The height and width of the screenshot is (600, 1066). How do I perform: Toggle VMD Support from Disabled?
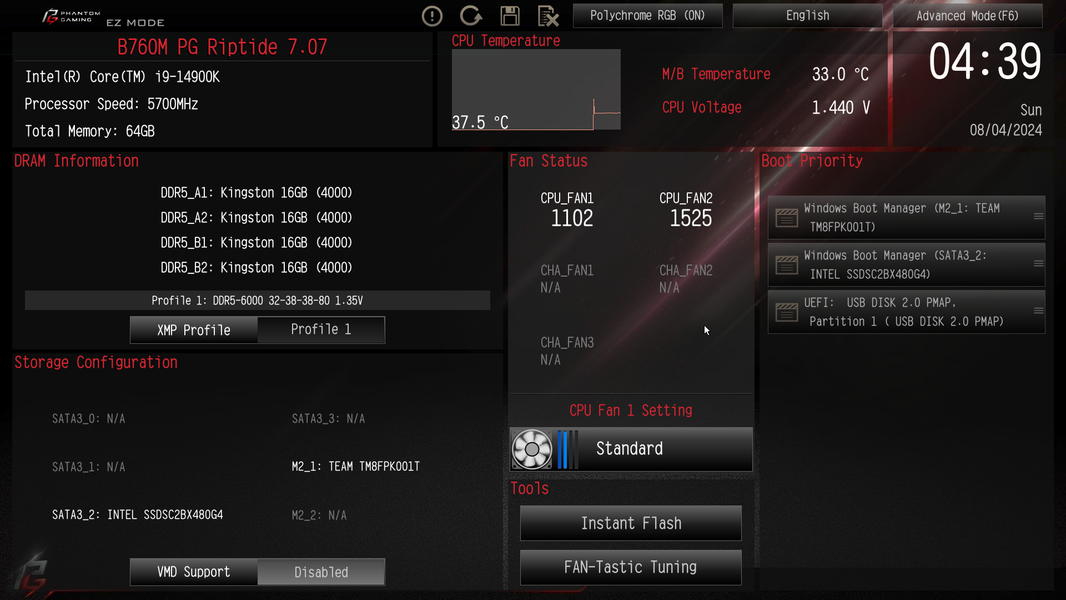pyautogui.click(x=321, y=572)
